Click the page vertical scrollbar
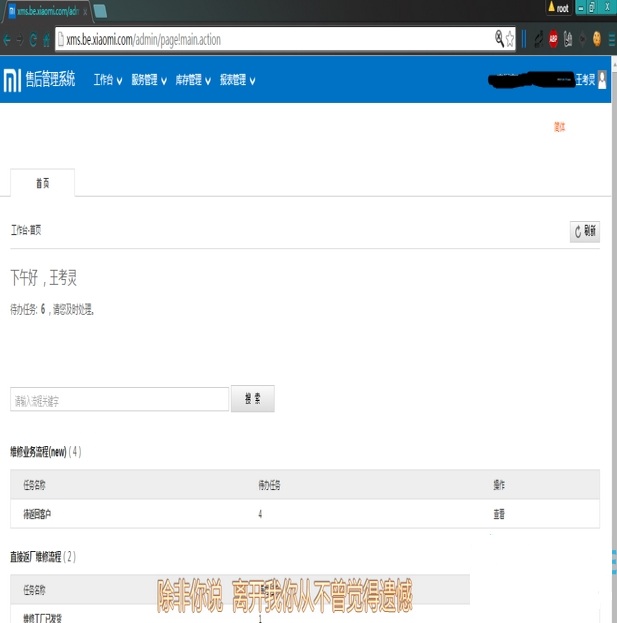 coord(614,338)
